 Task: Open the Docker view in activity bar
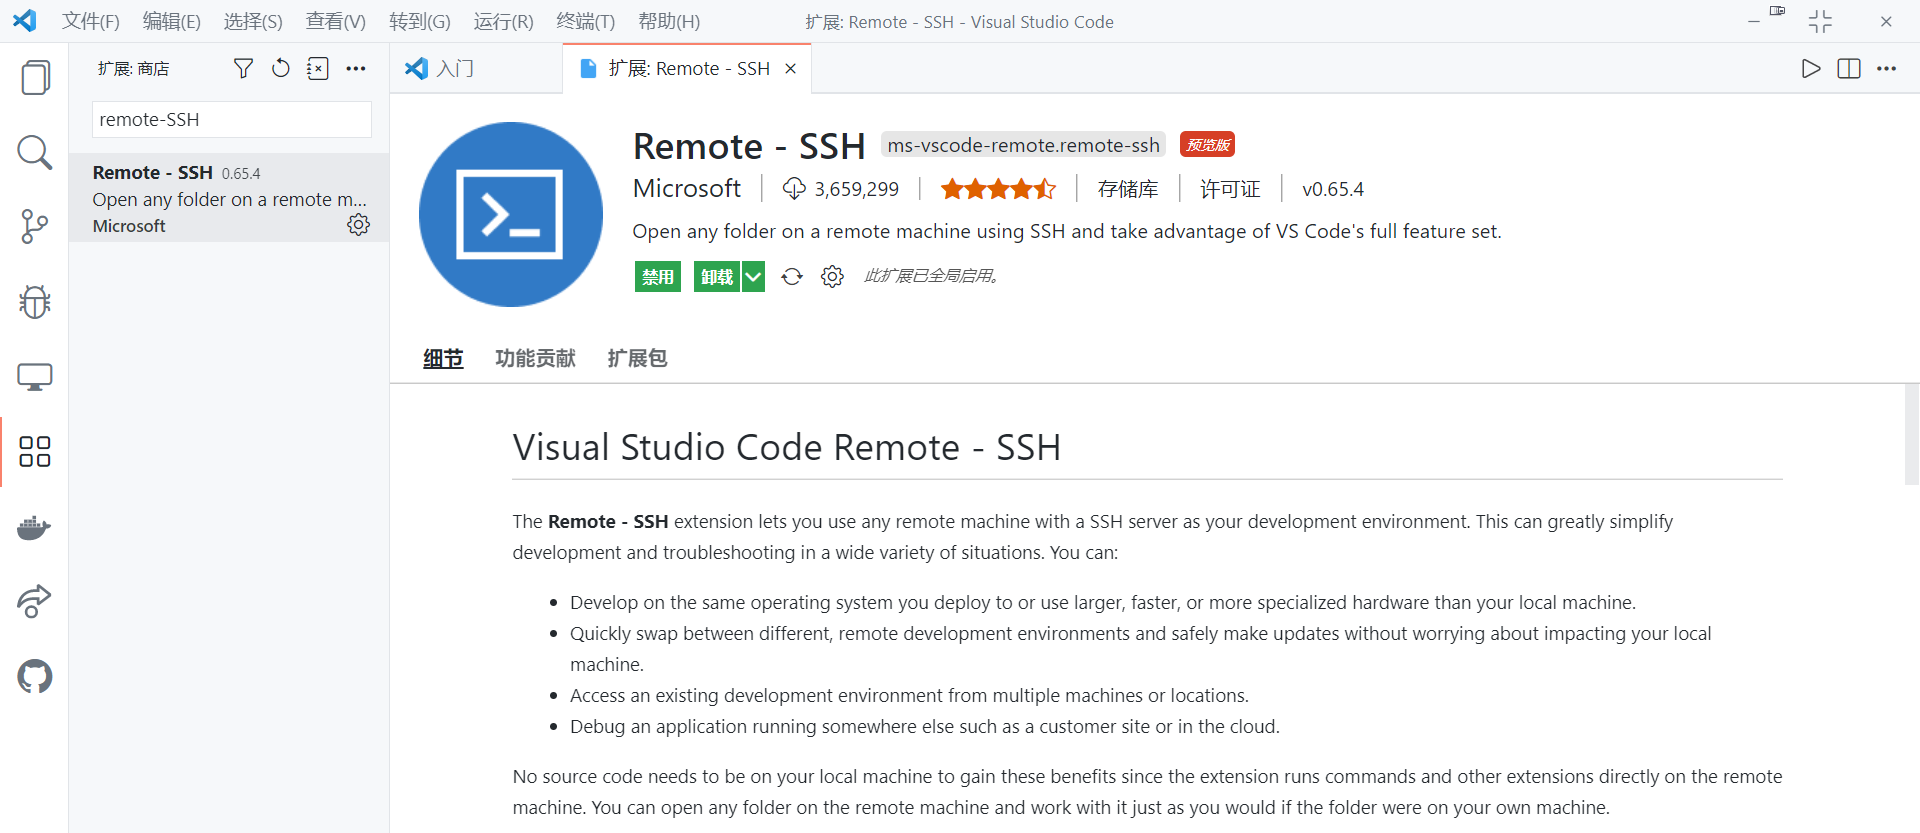click(x=35, y=527)
